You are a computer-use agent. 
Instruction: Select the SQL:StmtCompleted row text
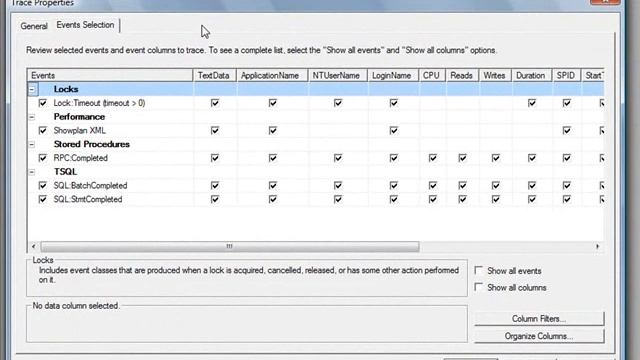click(x=88, y=199)
